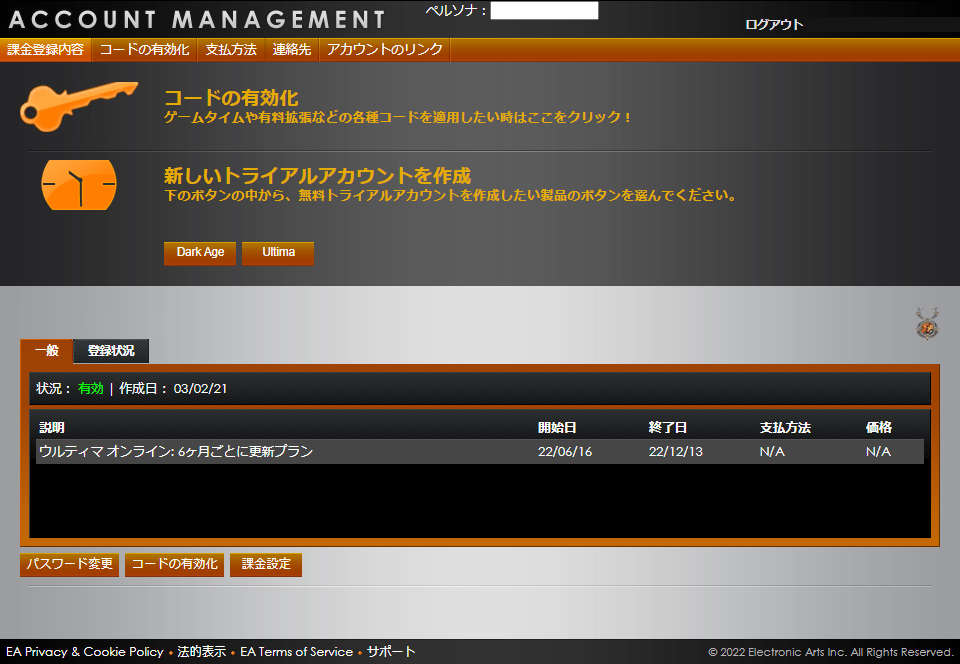Click the 有効 status text
Image resolution: width=960 pixels, height=664 pixels.
click(91, 389)
